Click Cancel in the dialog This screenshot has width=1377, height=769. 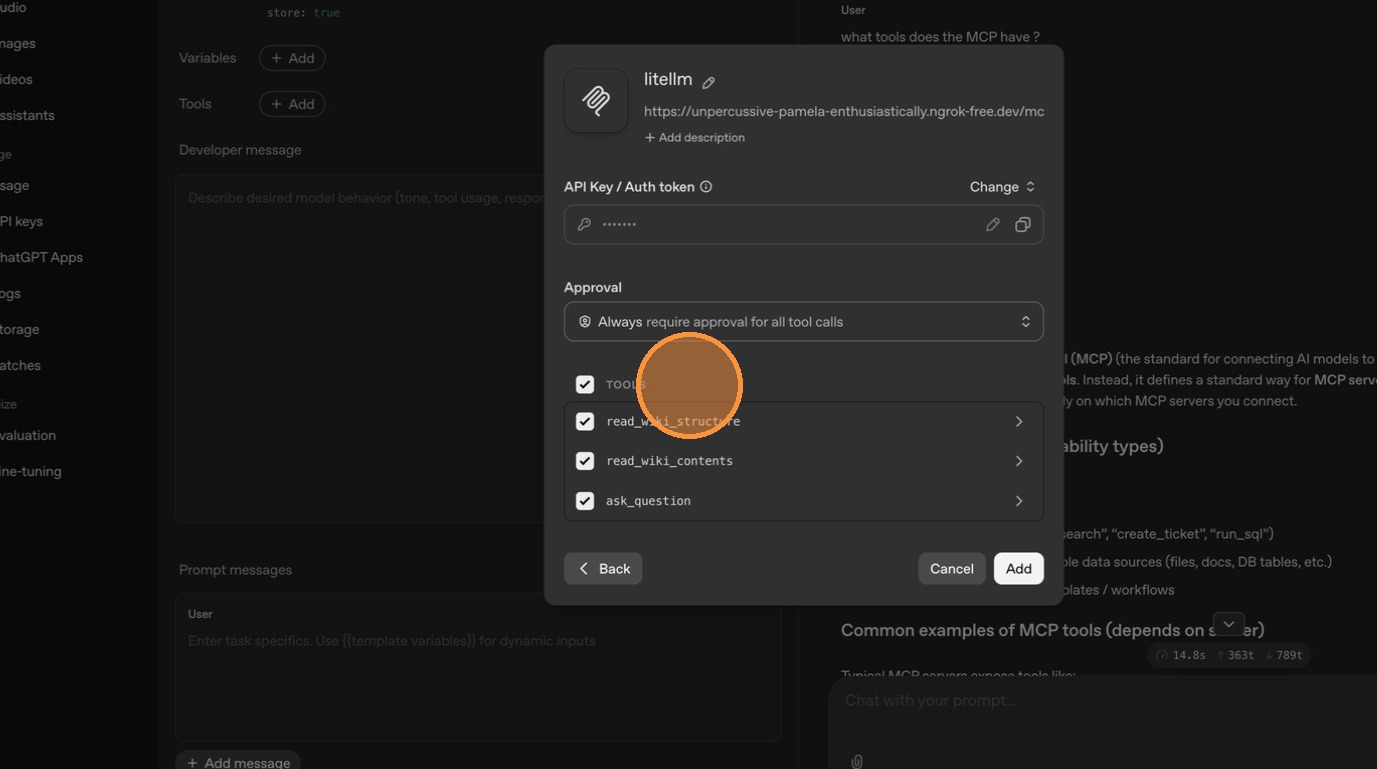(x=952, y=569)
